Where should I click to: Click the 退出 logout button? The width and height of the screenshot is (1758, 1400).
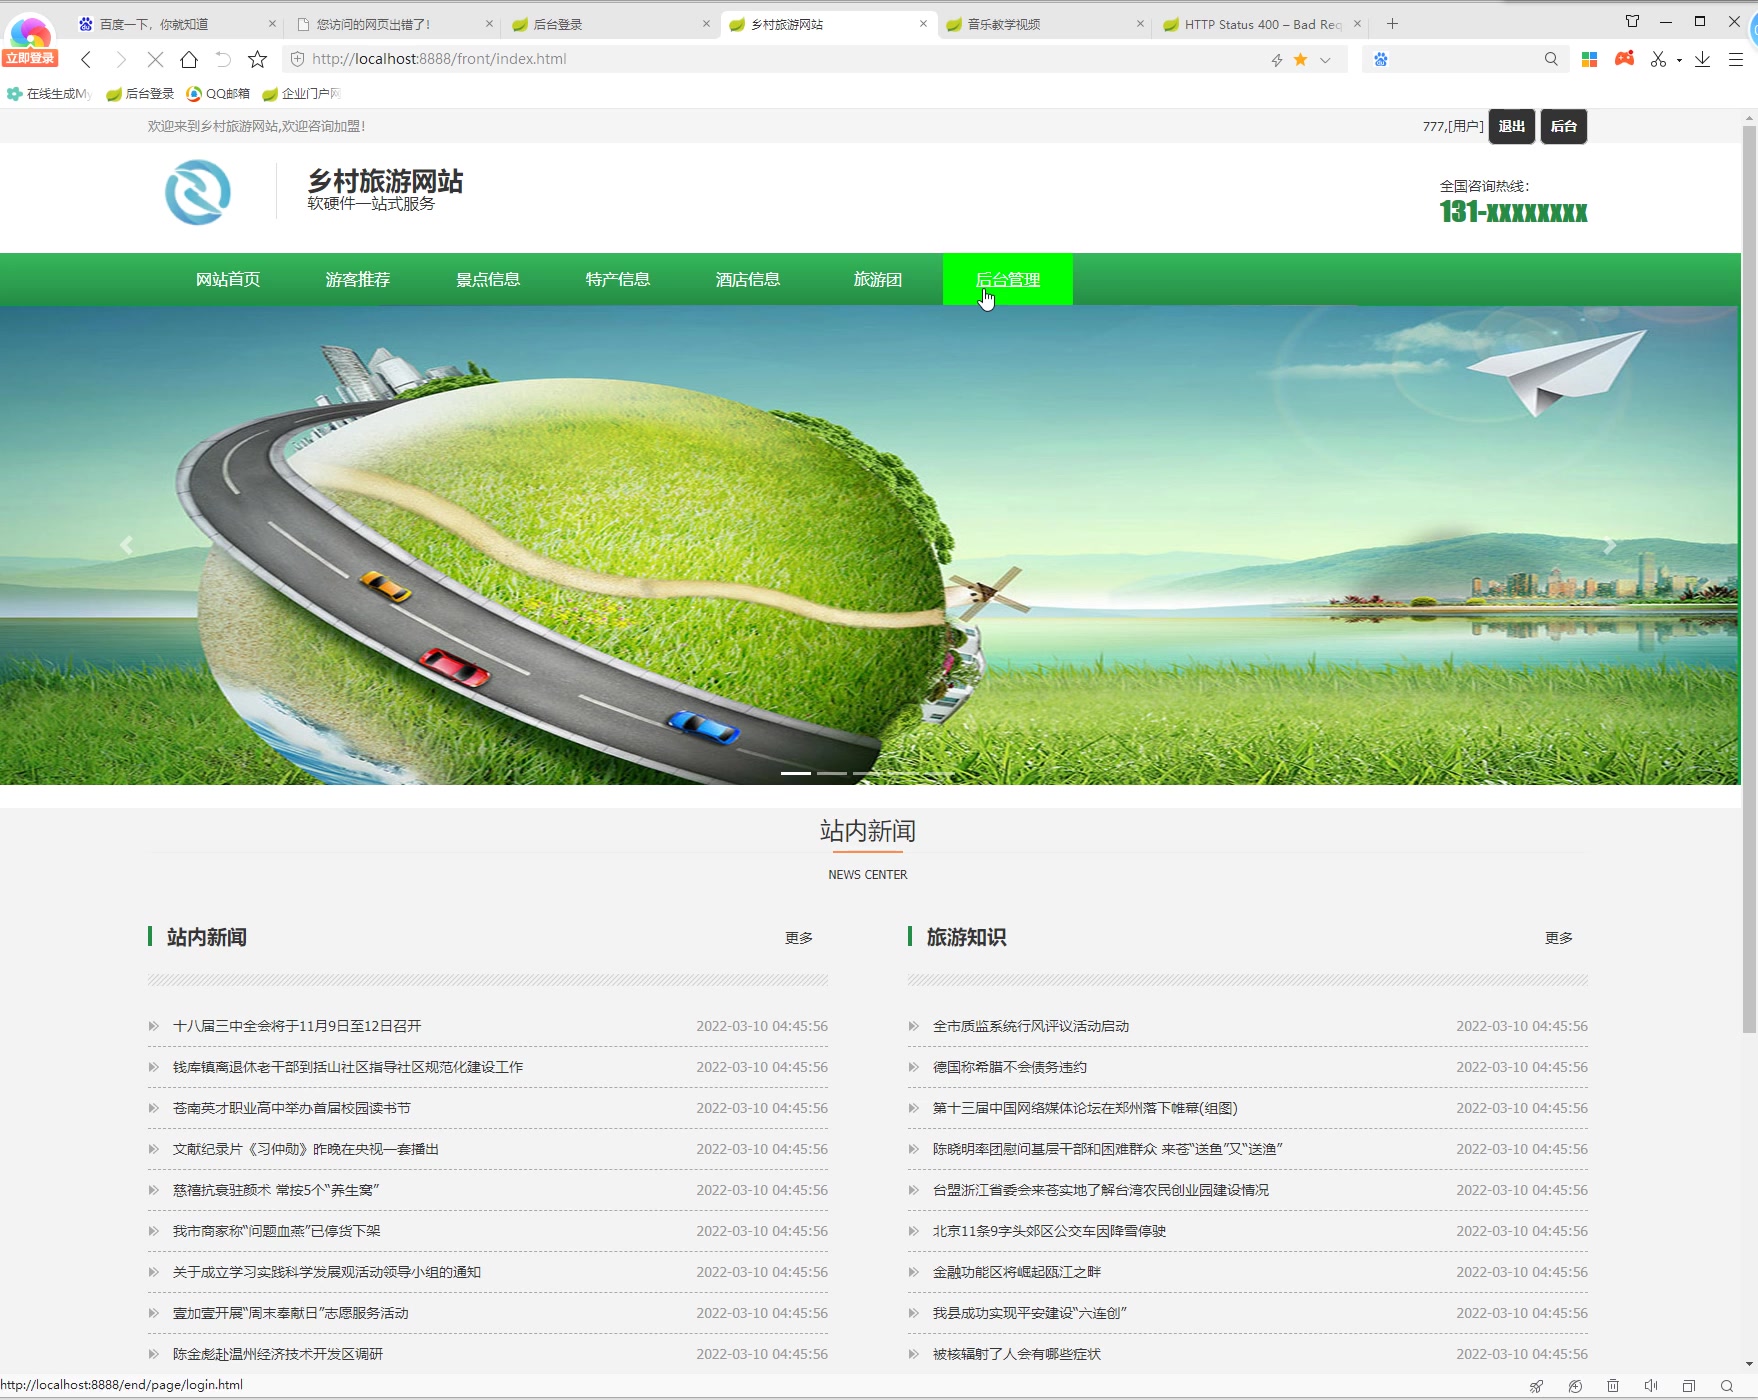(x=1511, y=126)
